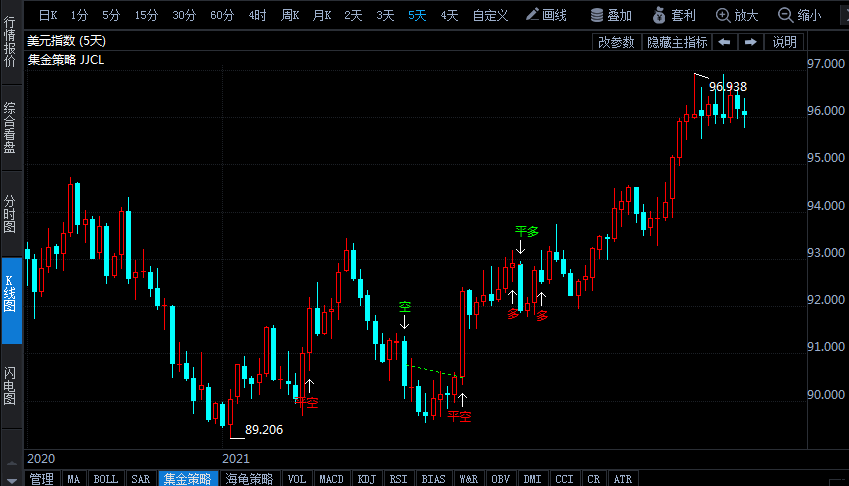Open the 管理 indicator manager
The width and height of the screenshot is (849, 486).
(x=42, y=479)
